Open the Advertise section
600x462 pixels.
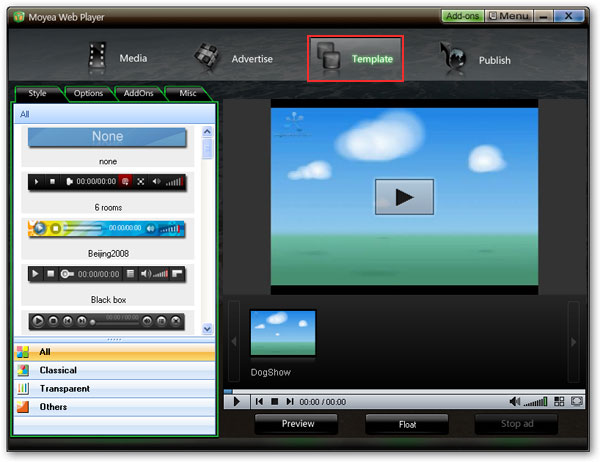tap(234, 59)
